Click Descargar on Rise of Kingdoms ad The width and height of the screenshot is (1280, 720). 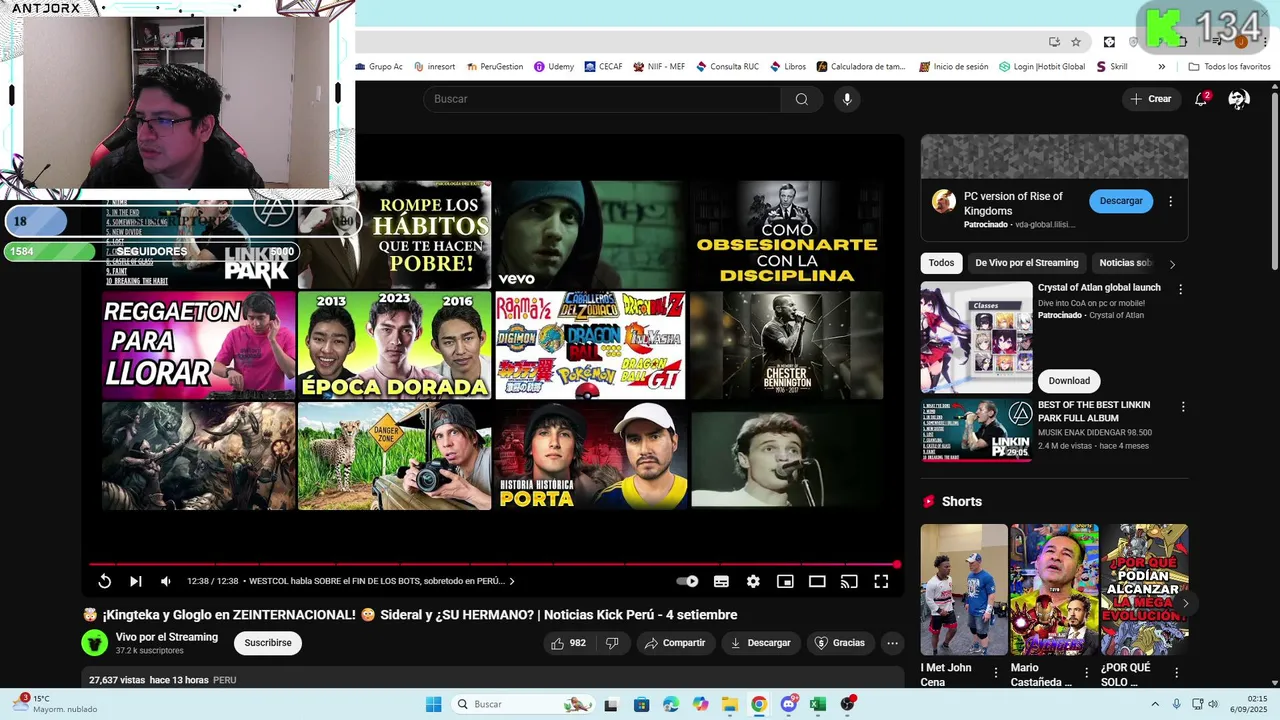click(x=1121, y=201)
